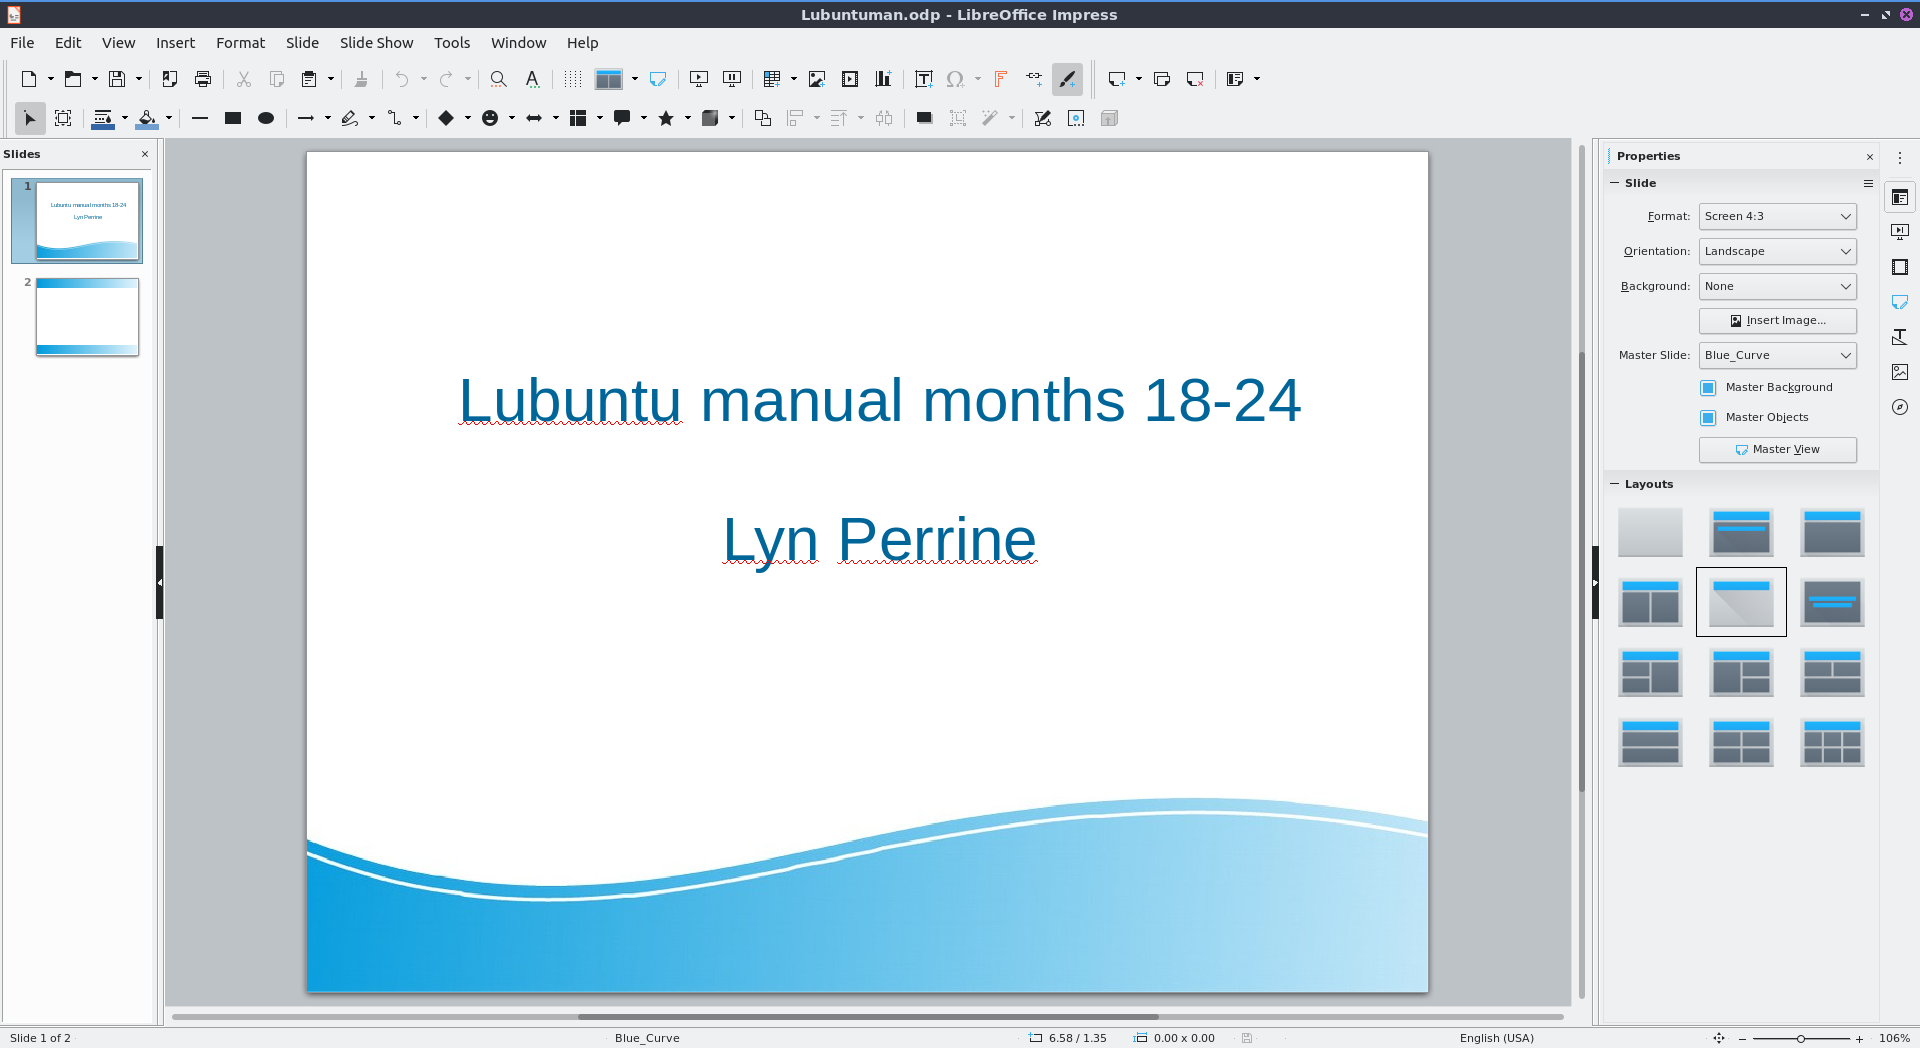Expand the Orientation dropdown set to Landscape
The height and width of the screenshot is (1048, 1920).
1777,252
